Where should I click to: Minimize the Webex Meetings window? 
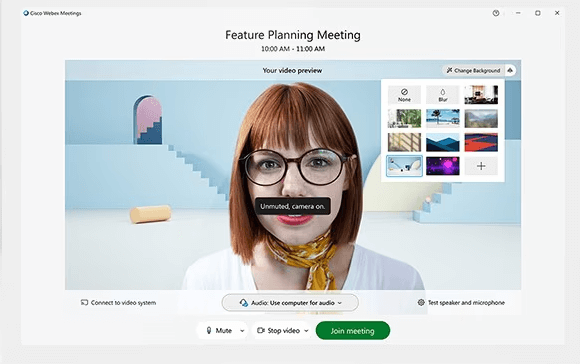coord(518,13)
